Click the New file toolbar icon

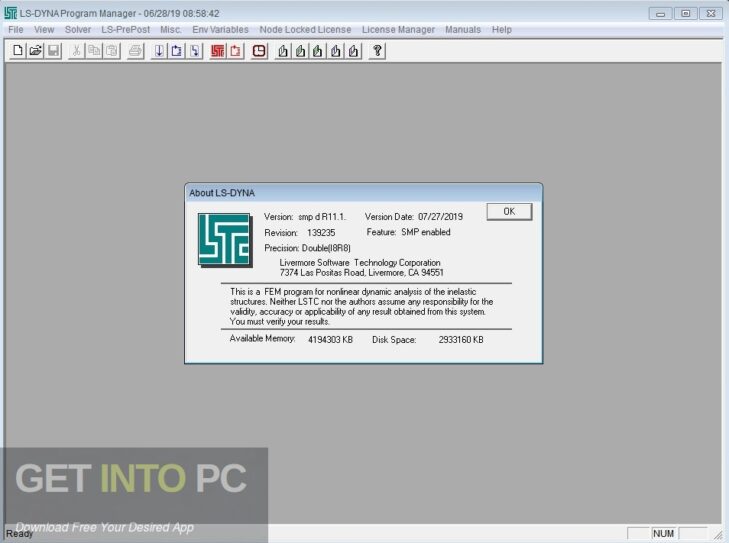17,51
